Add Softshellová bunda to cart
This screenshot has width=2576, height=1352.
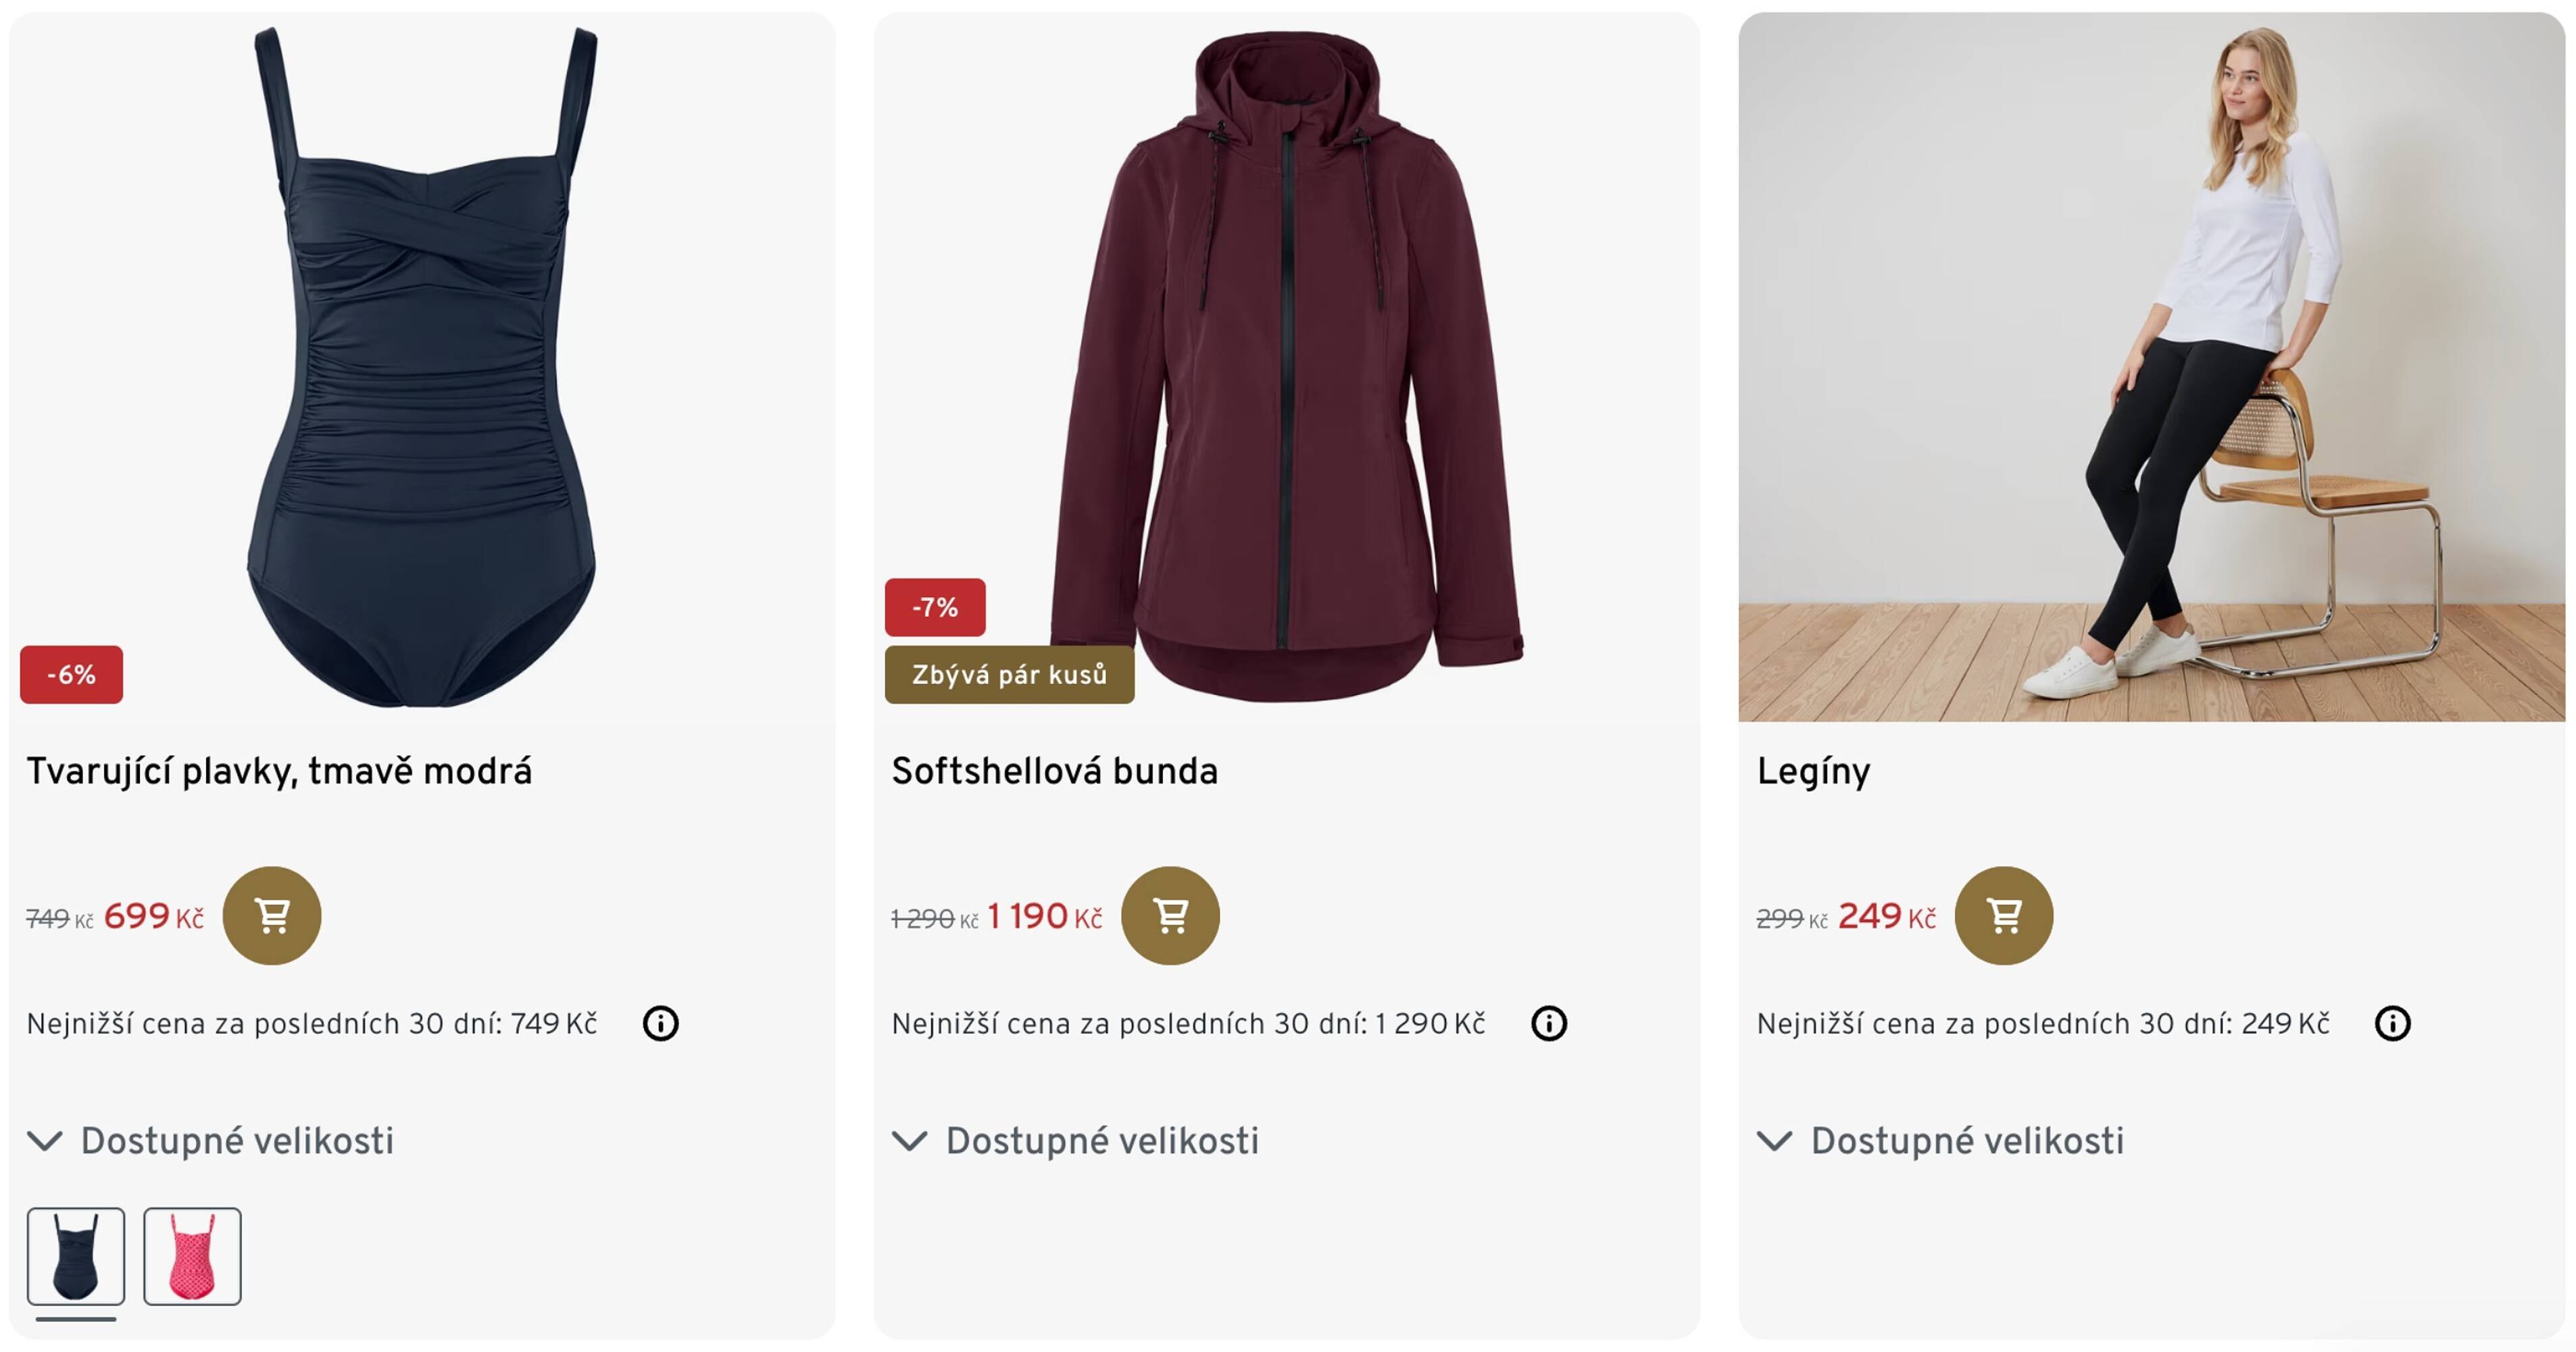(1170, 915)
